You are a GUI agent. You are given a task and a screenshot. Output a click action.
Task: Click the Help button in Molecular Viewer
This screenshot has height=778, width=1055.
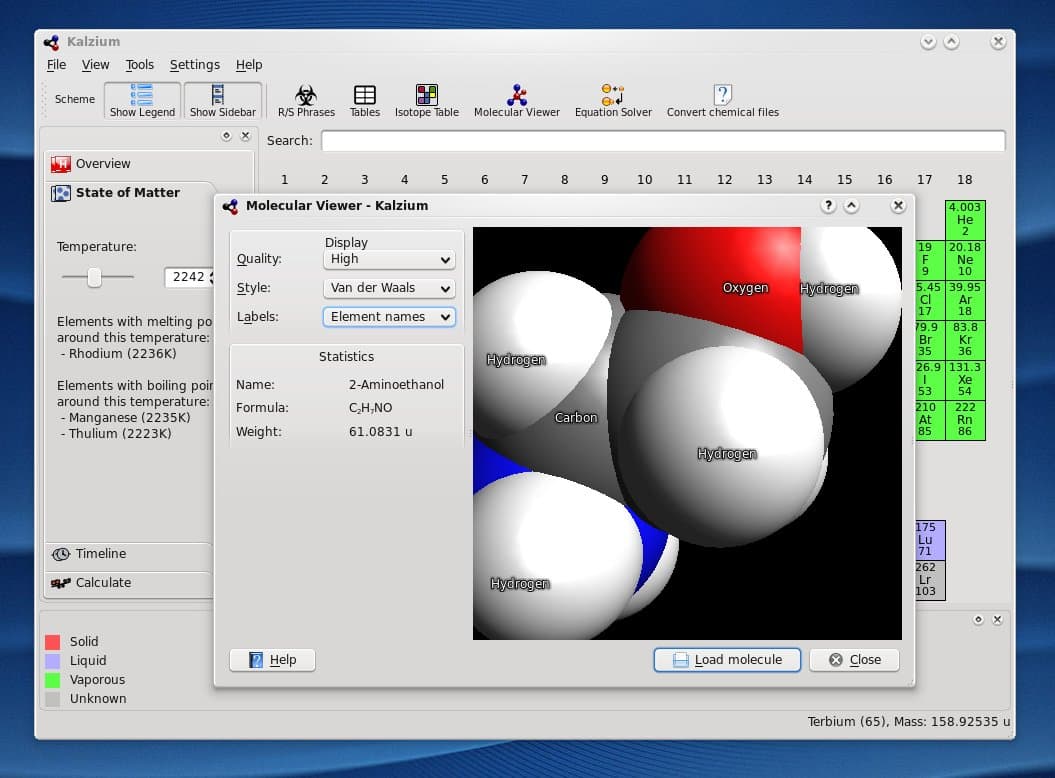[272, 660]
